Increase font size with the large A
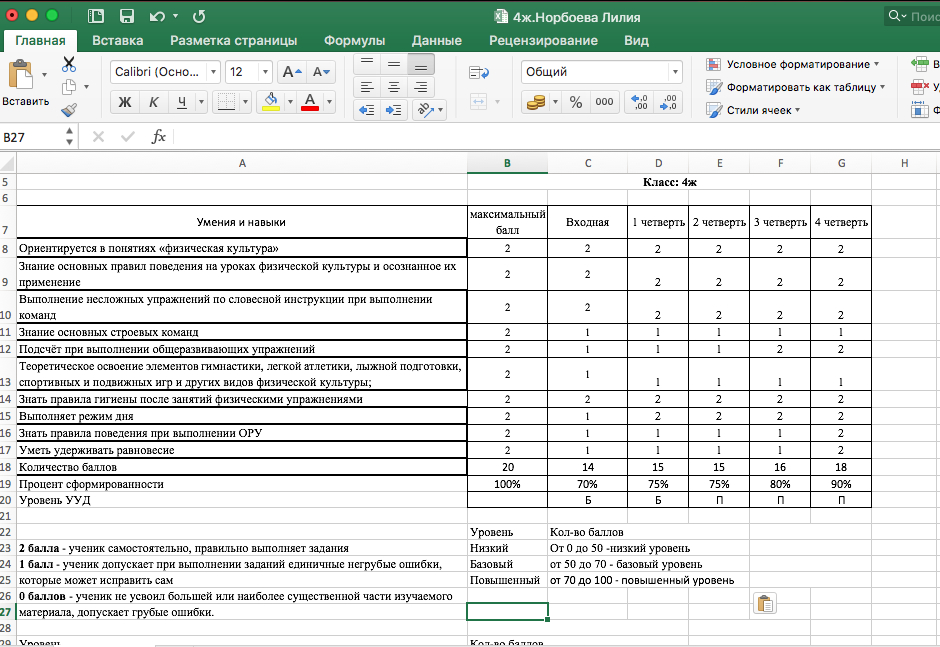 [x=292, y=72]
